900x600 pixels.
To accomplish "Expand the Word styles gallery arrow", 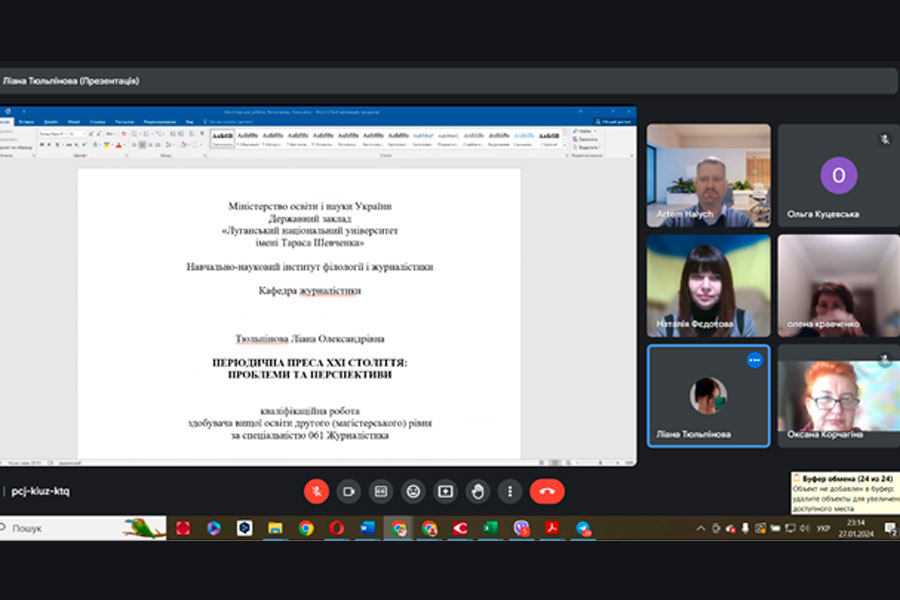I will (x=565, y=146).
